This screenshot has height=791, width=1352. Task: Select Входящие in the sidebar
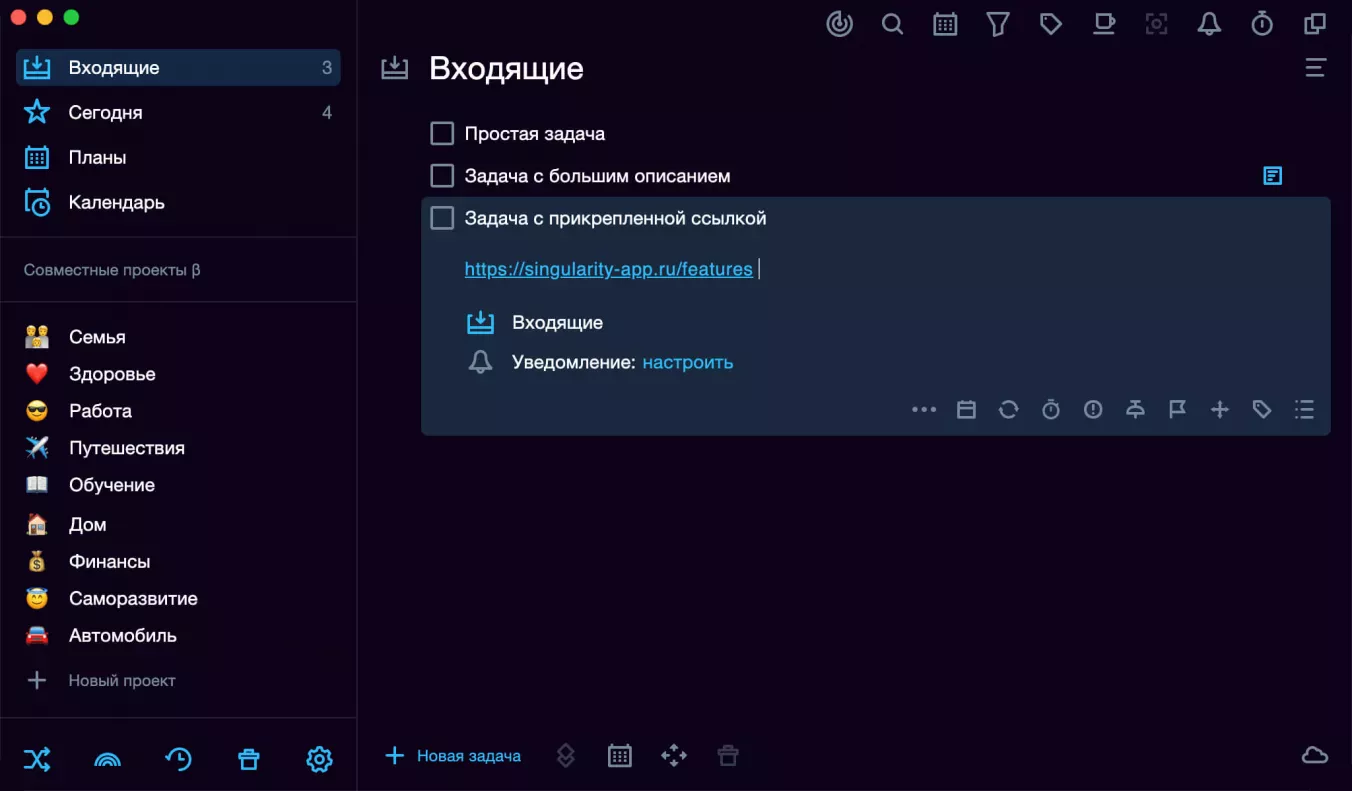click(178, 68)
